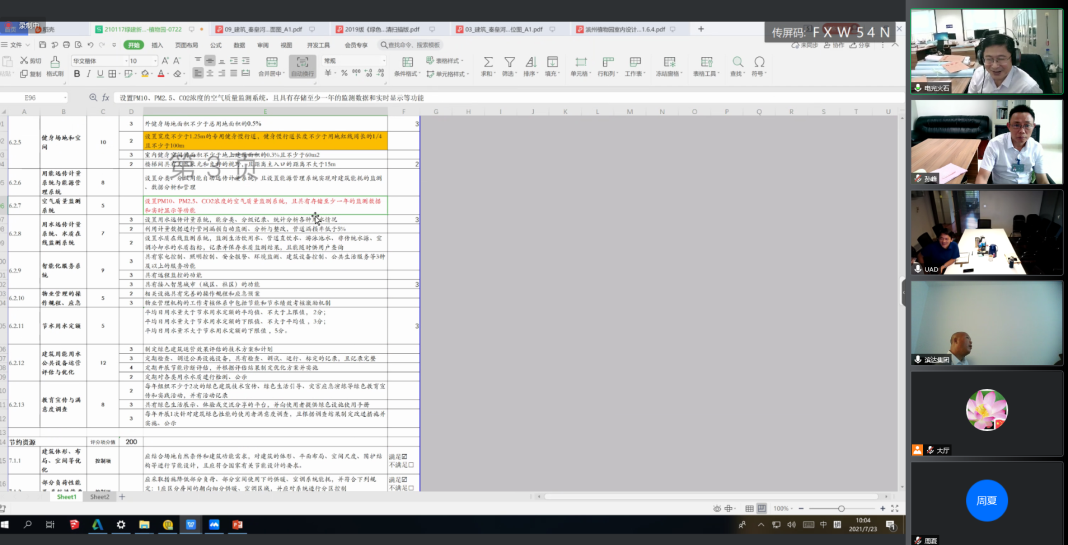Add a new sheet with plus button

(x=123, y=497)
